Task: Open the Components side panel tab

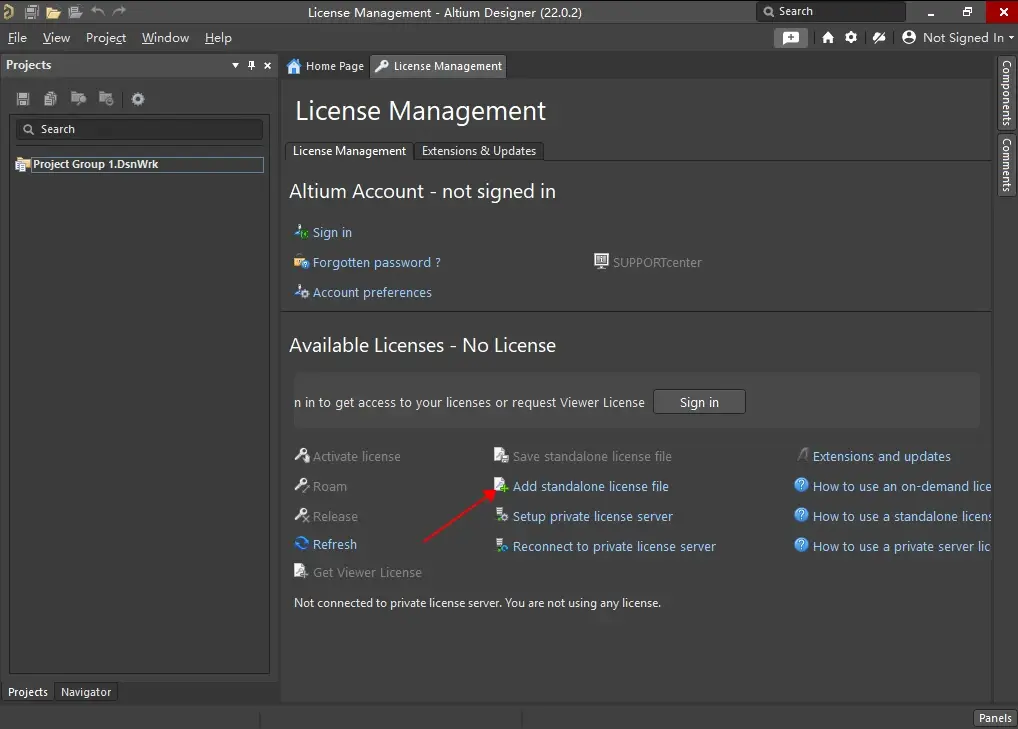Action: [1007, 93]
